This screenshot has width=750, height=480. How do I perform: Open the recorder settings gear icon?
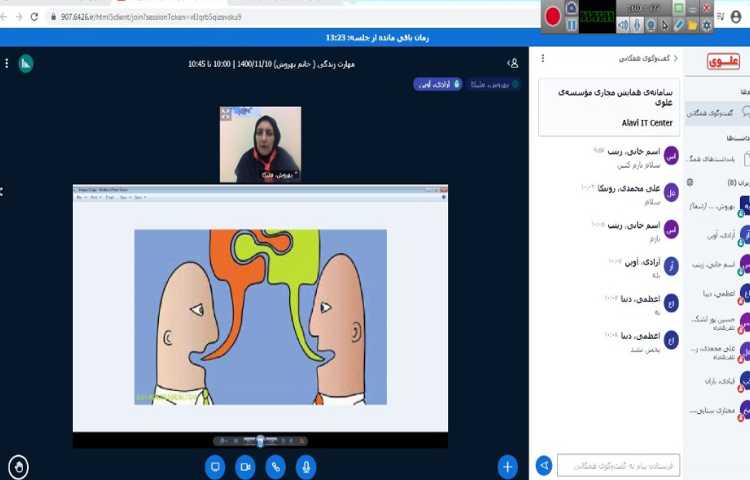[707, 25]
